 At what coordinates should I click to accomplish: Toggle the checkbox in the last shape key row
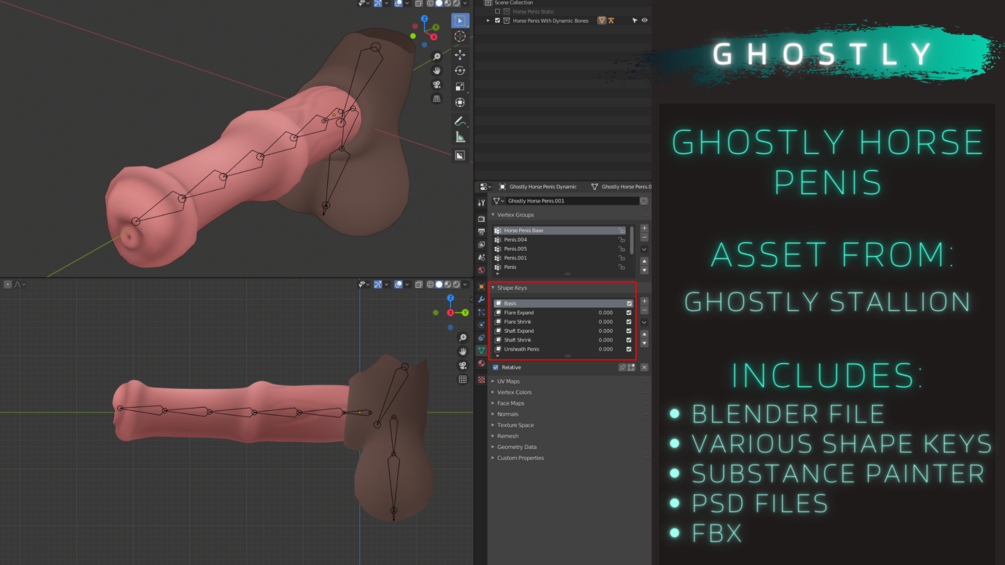[629, 349]
